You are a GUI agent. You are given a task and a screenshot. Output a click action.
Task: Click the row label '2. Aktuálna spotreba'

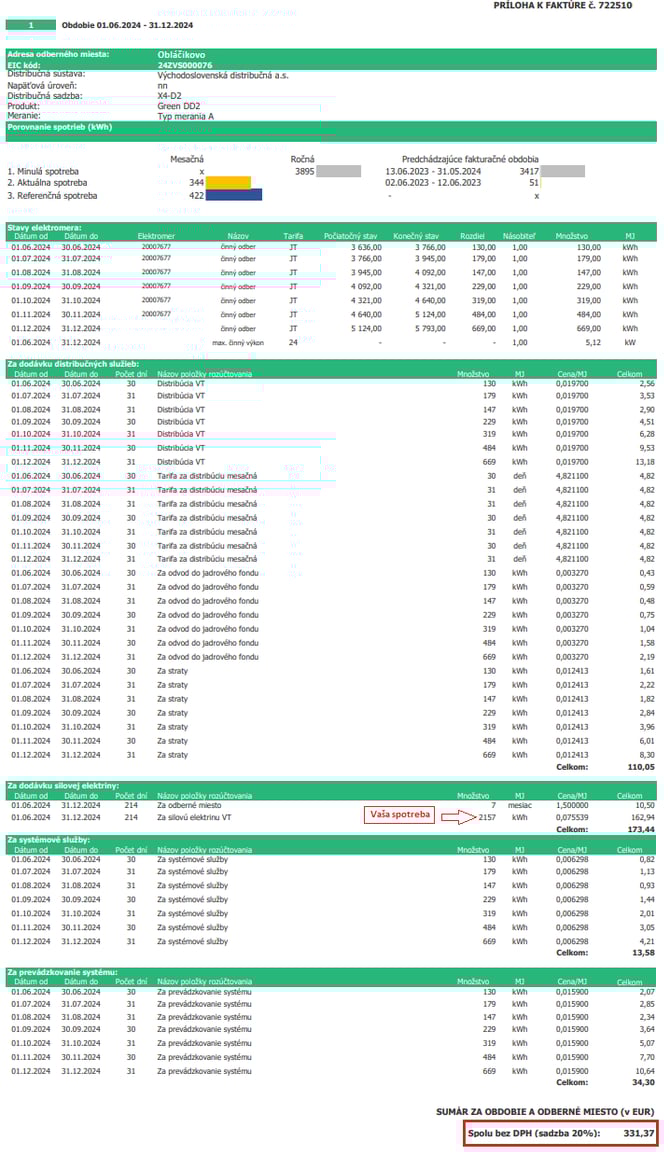point(47,182)
